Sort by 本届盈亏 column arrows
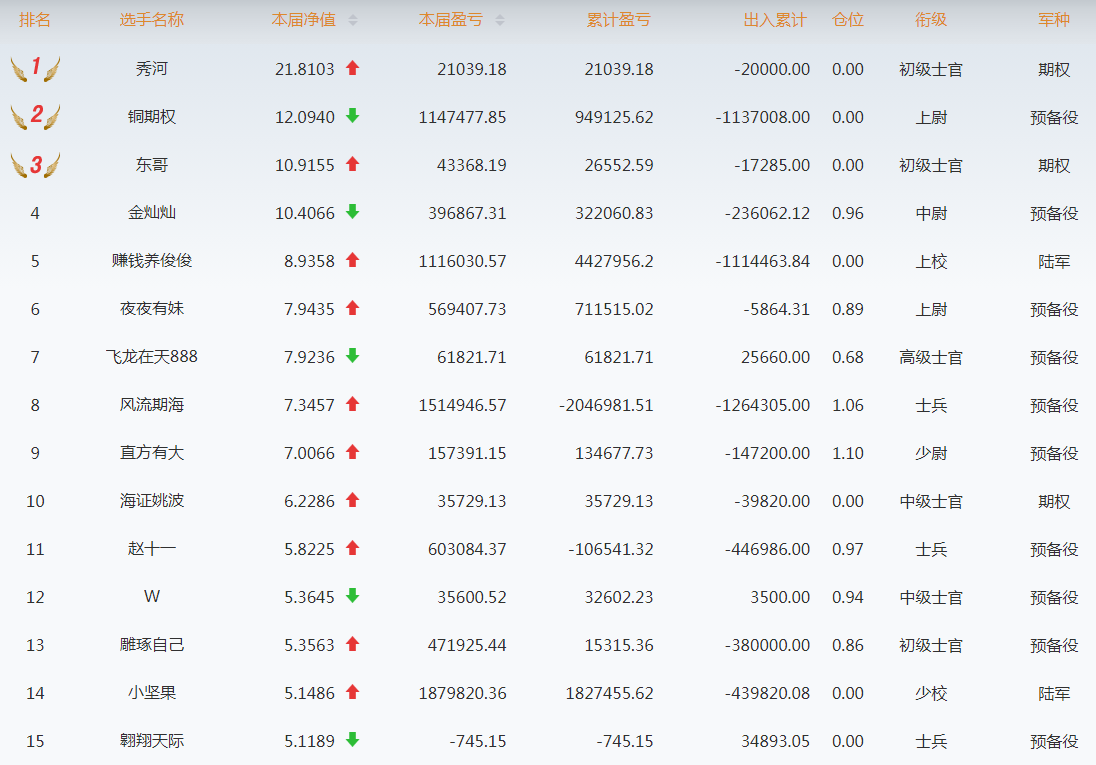The height and width of the screenshot is (765, 1096). point(500,20)
